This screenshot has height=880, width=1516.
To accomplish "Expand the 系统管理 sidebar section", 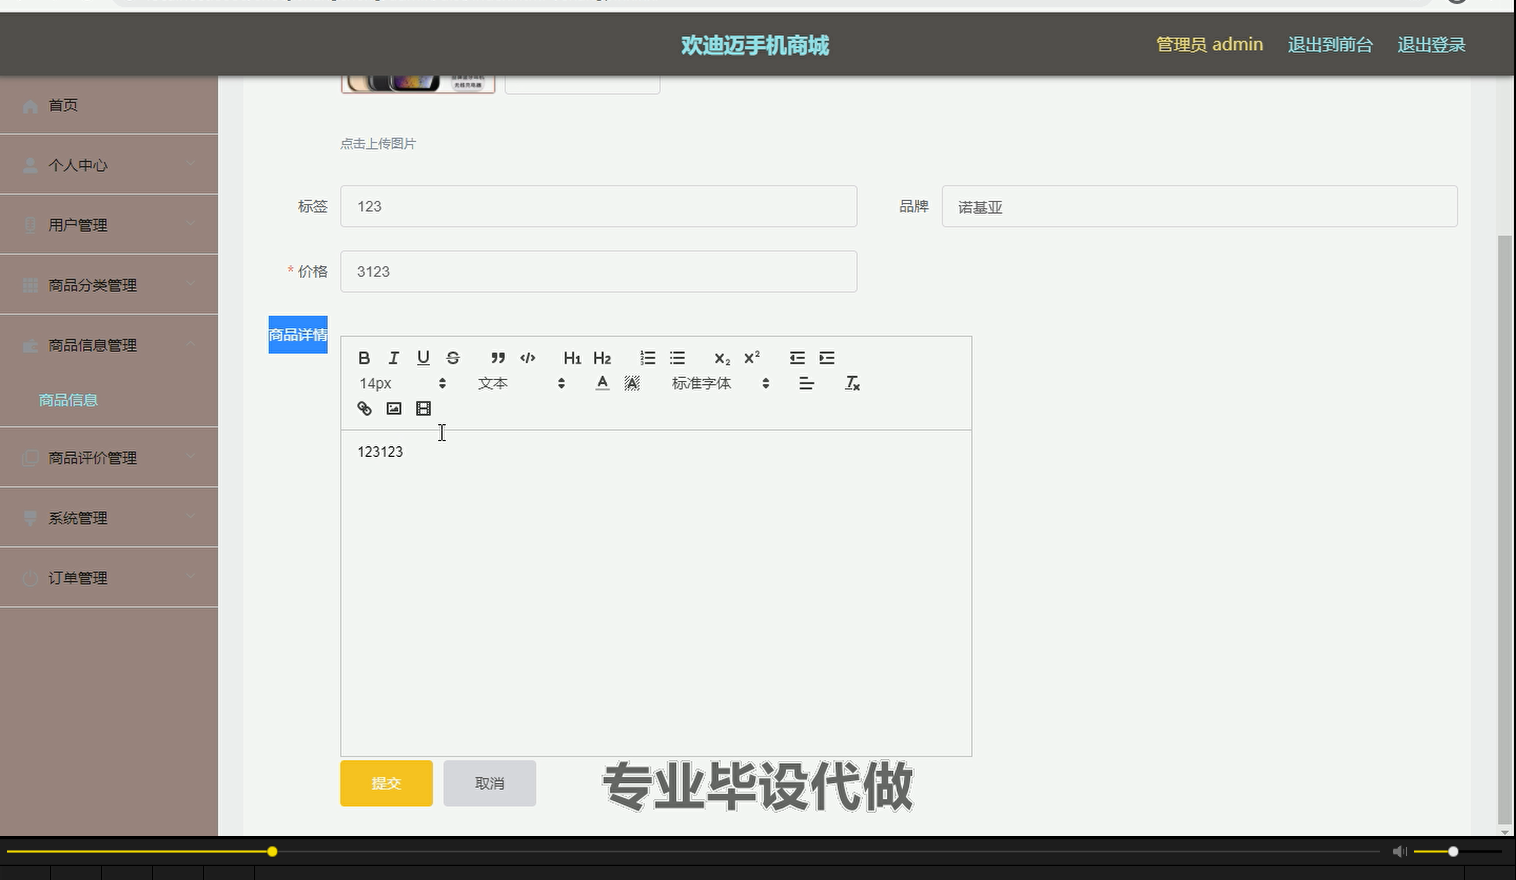I will 77,517.
